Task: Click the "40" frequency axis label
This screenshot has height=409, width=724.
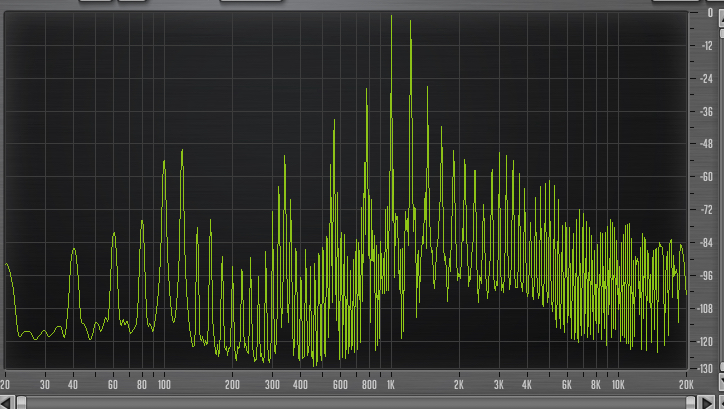Action: click(x=73, y=385)
